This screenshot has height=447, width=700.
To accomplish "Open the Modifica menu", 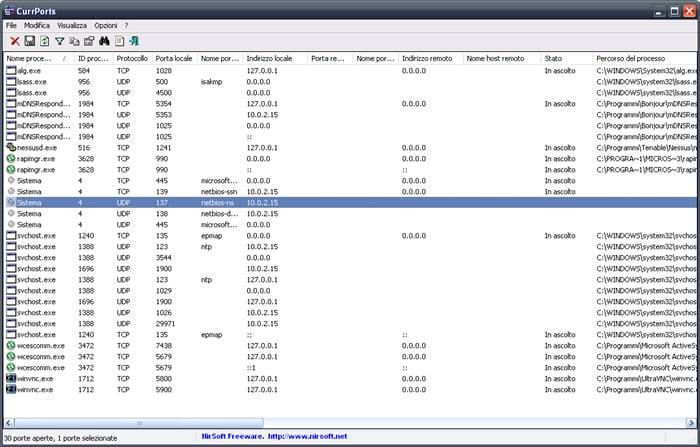I will (x=37, y=24).
